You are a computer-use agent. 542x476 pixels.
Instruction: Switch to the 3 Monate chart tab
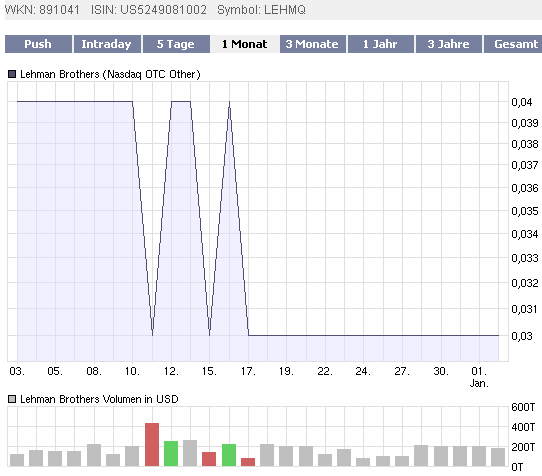[312, 44]
